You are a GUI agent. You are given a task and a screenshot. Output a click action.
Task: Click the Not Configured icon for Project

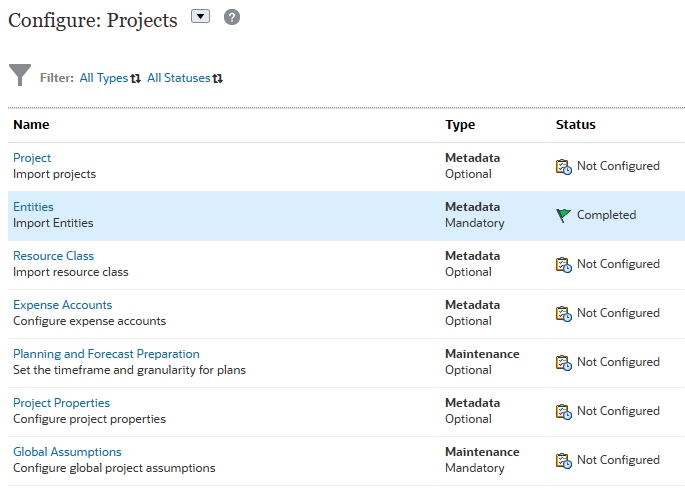pyautogui.click(x=564, y=166)
